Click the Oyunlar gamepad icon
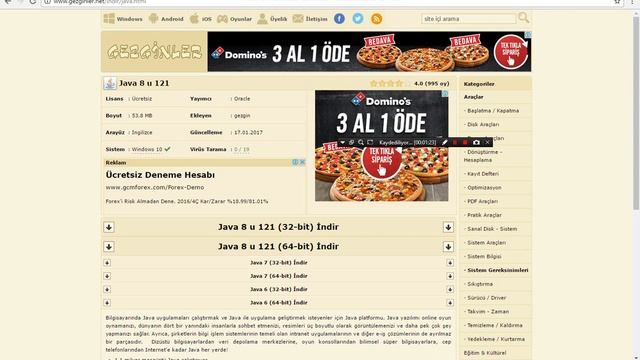 point(222,19)
